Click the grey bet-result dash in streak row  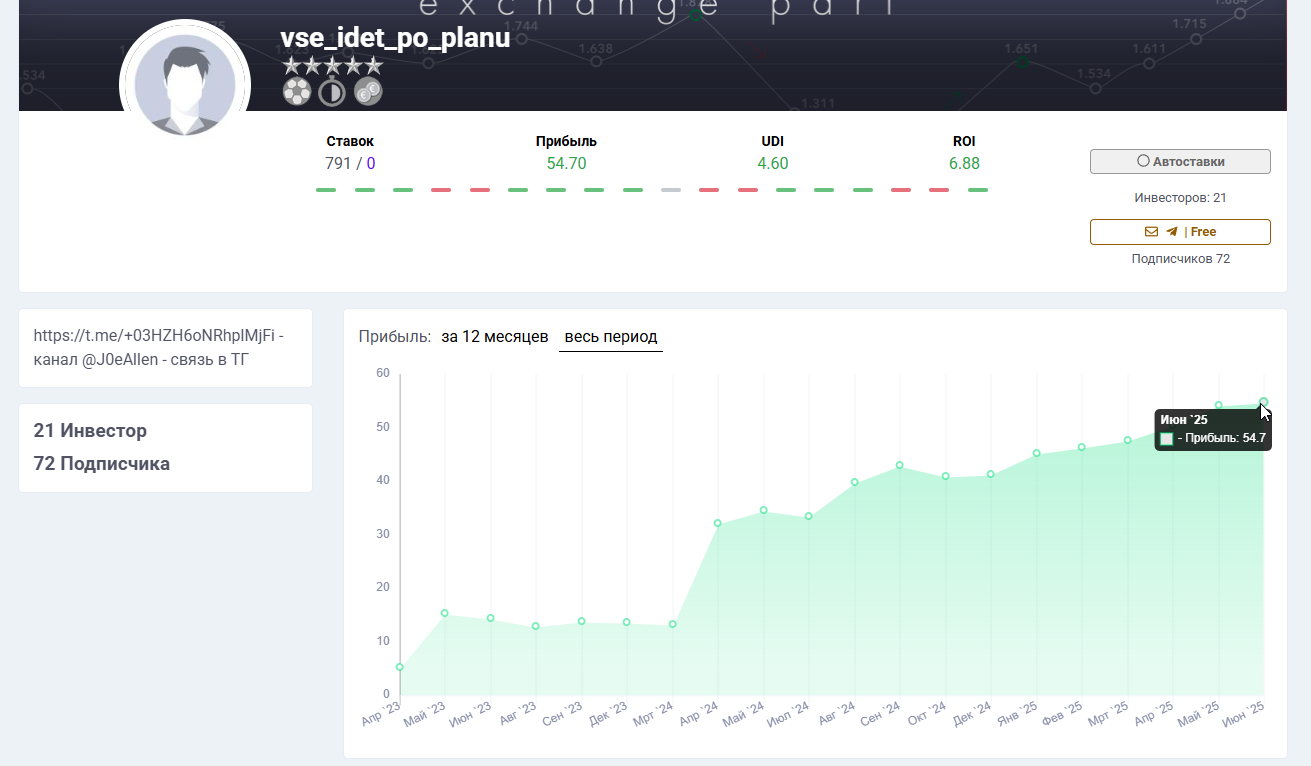click(671, 190)
